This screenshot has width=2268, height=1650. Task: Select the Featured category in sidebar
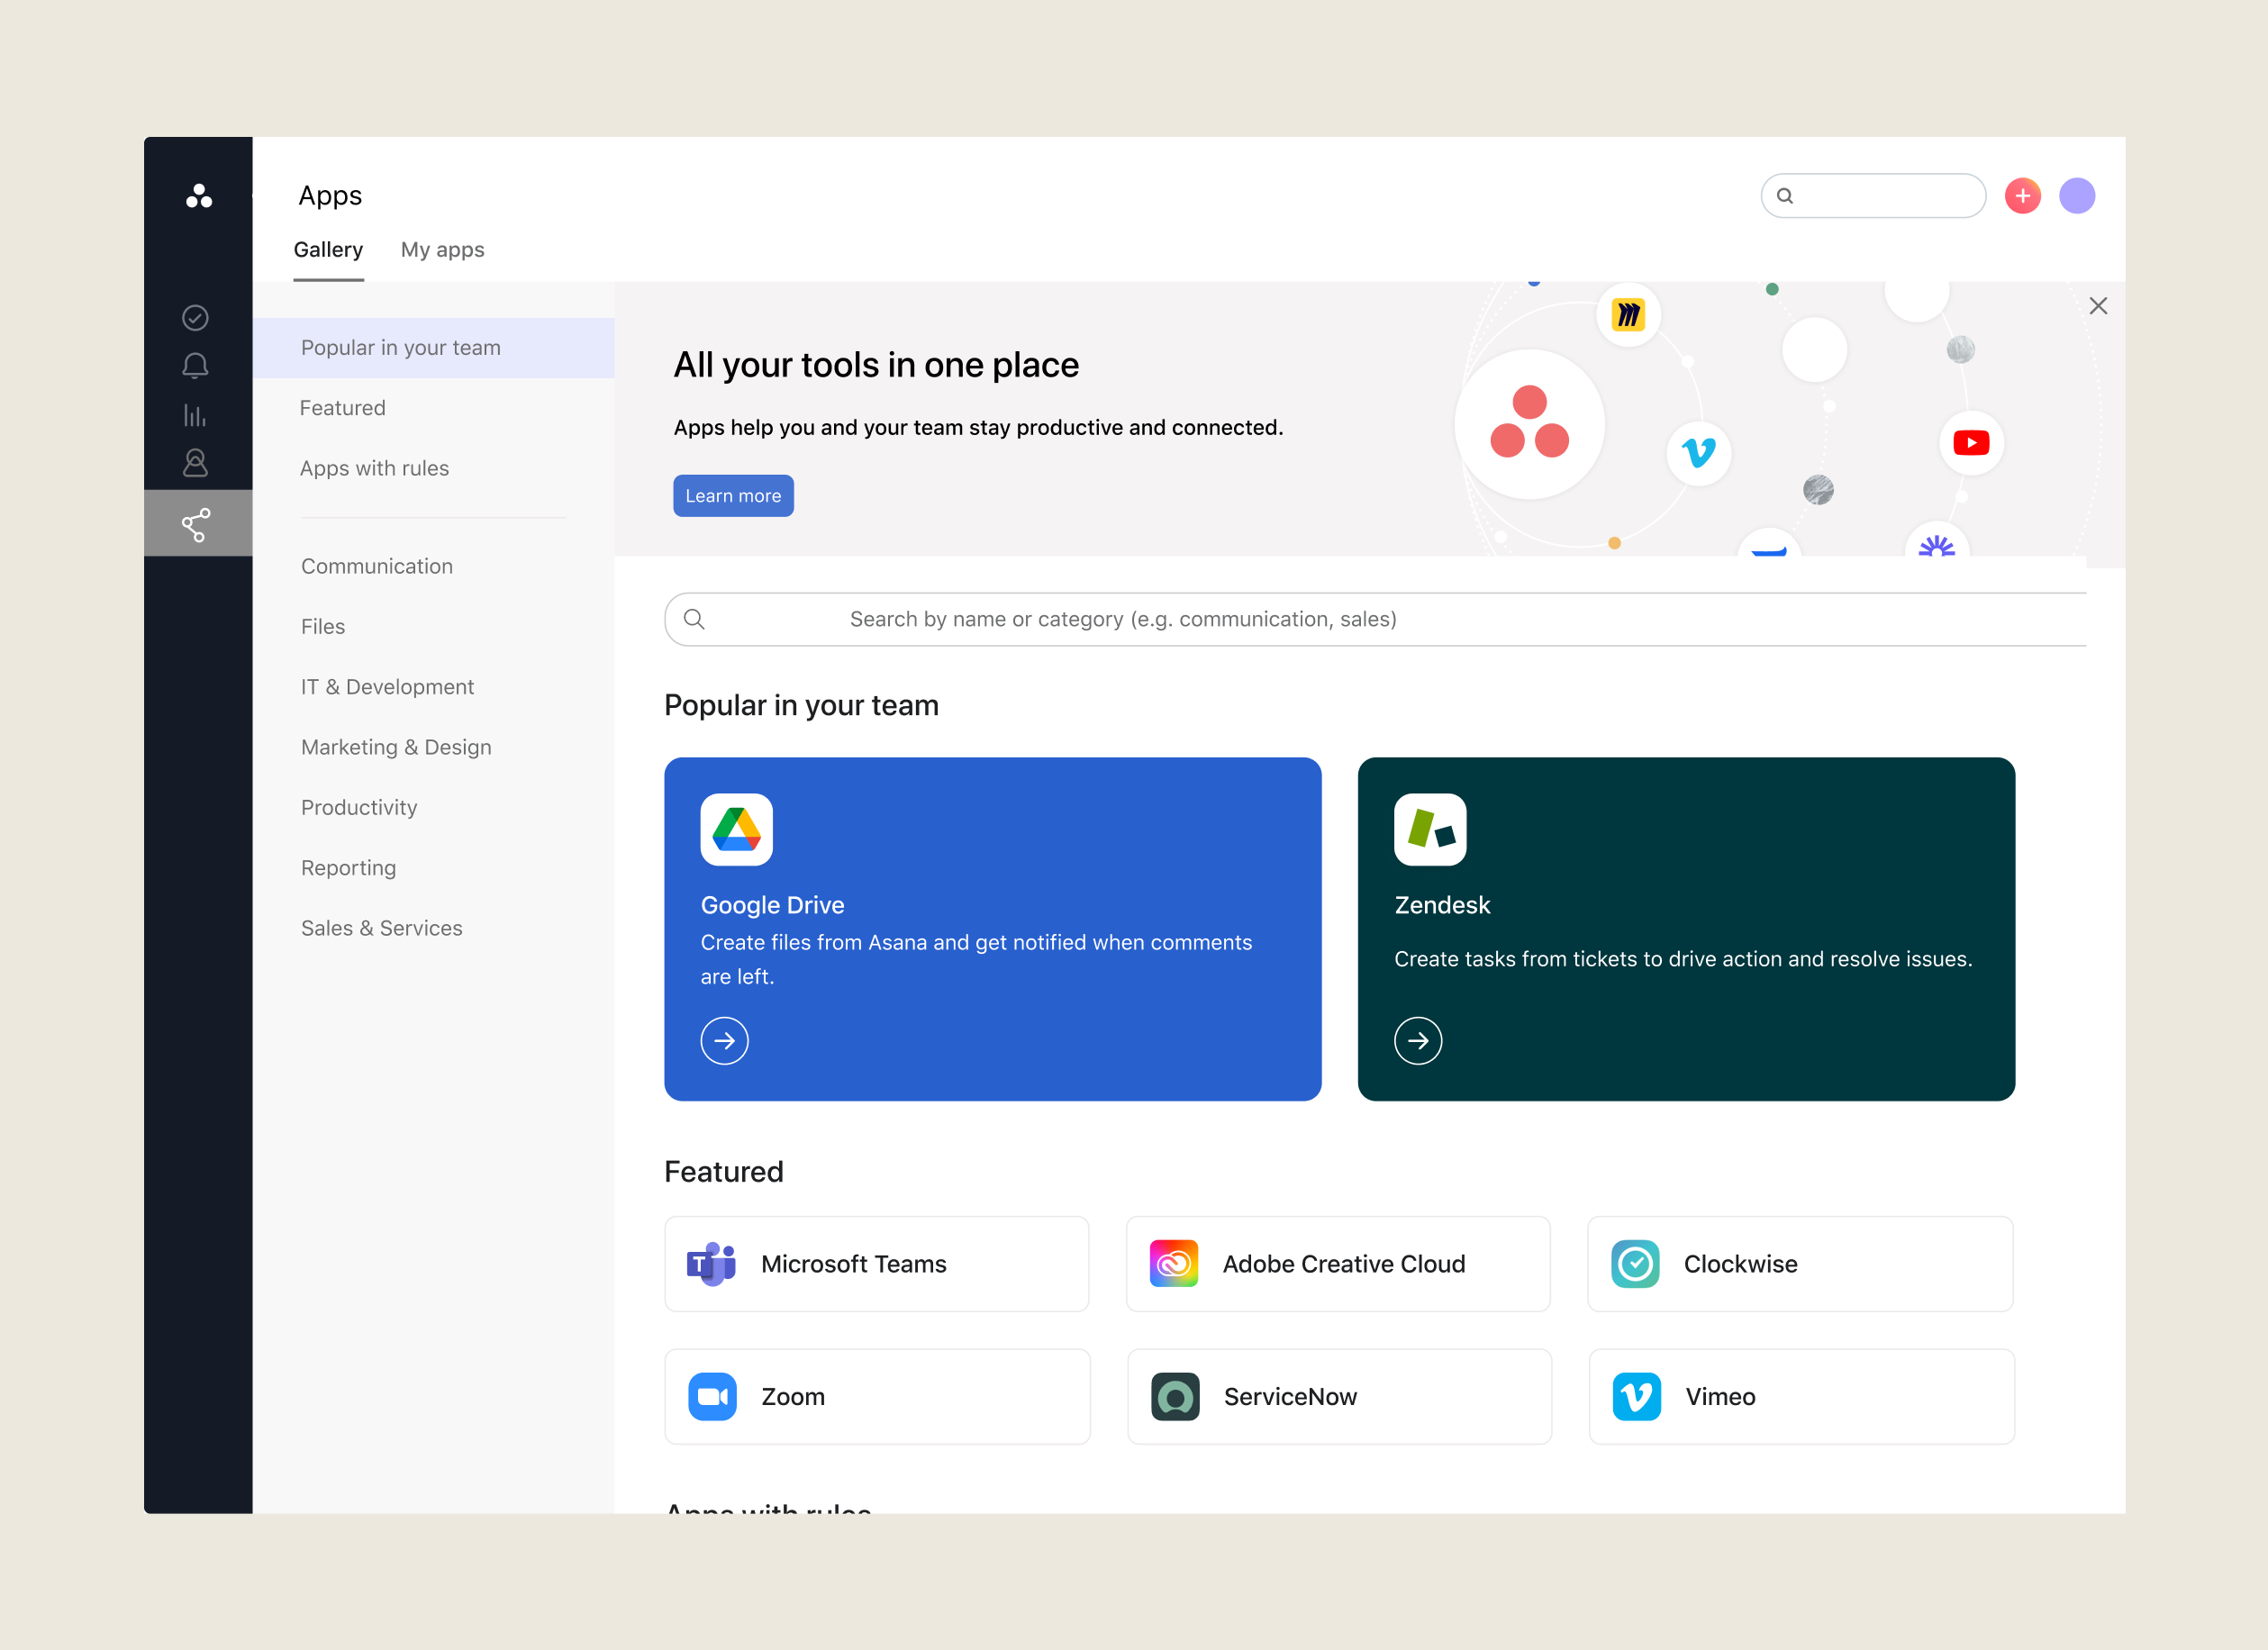pyautogui.click(x=343, y=408)
